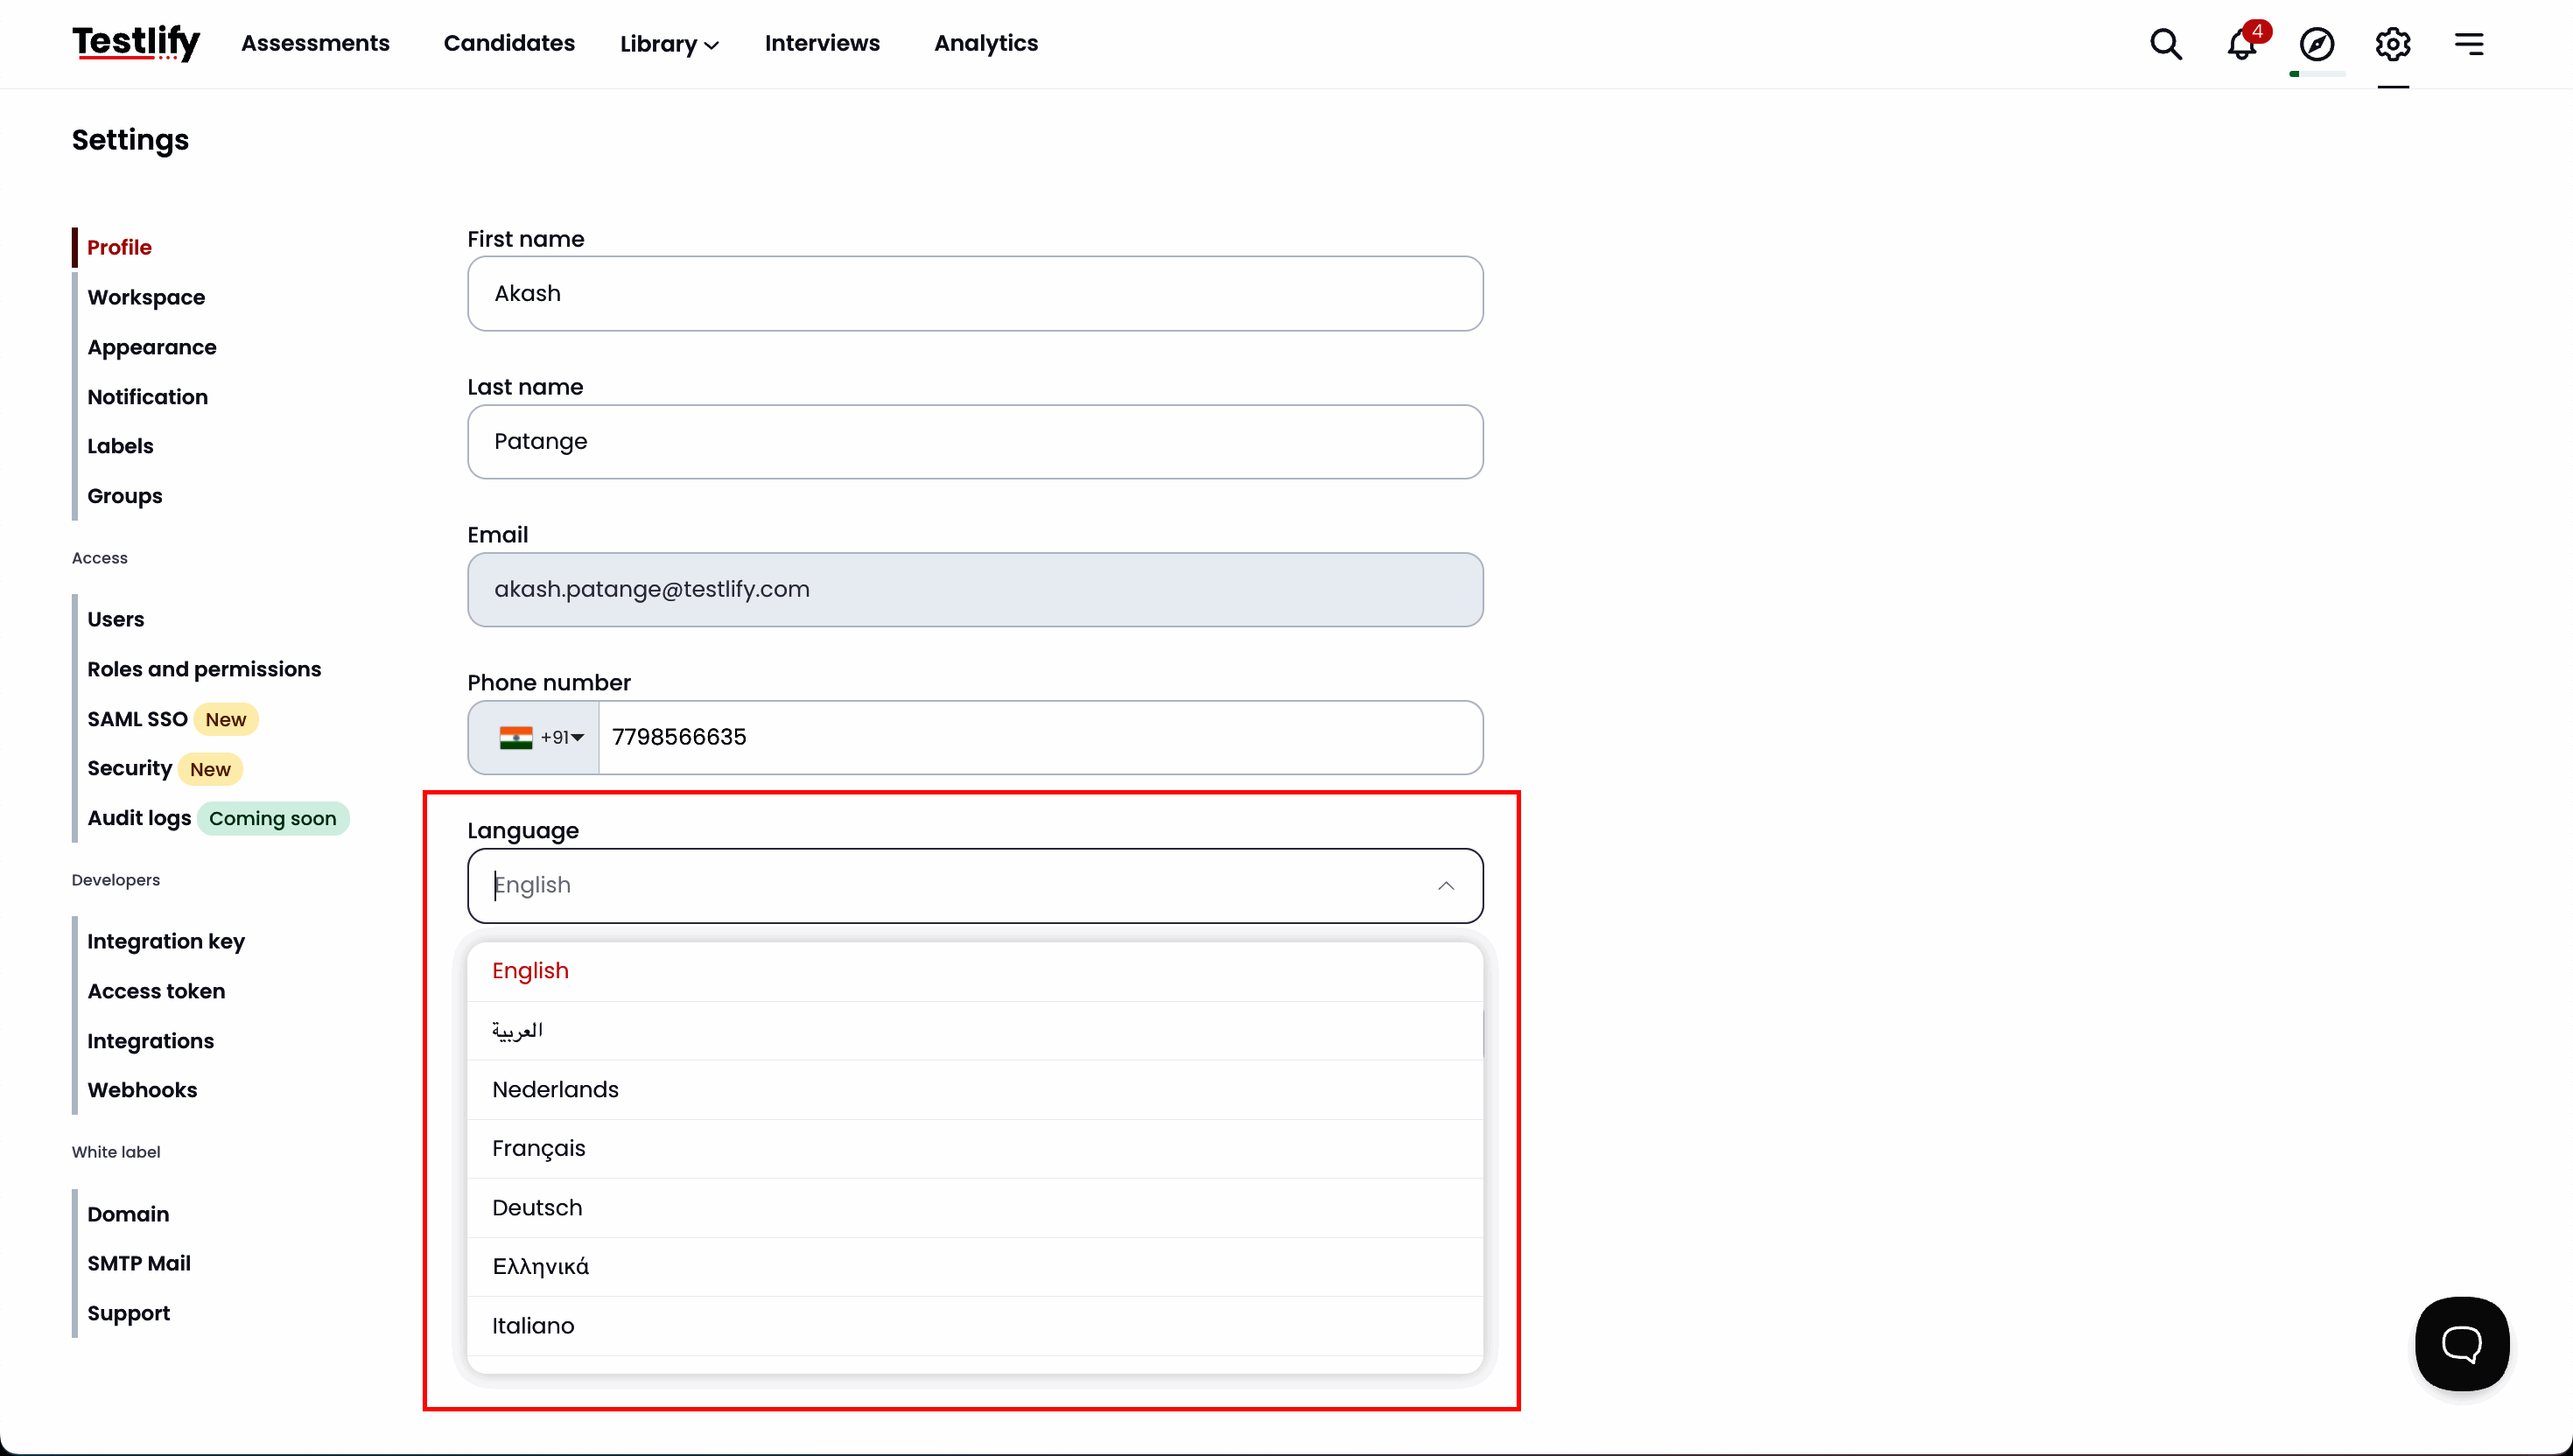Open the Webhooks settings page

click(142, 1089)
